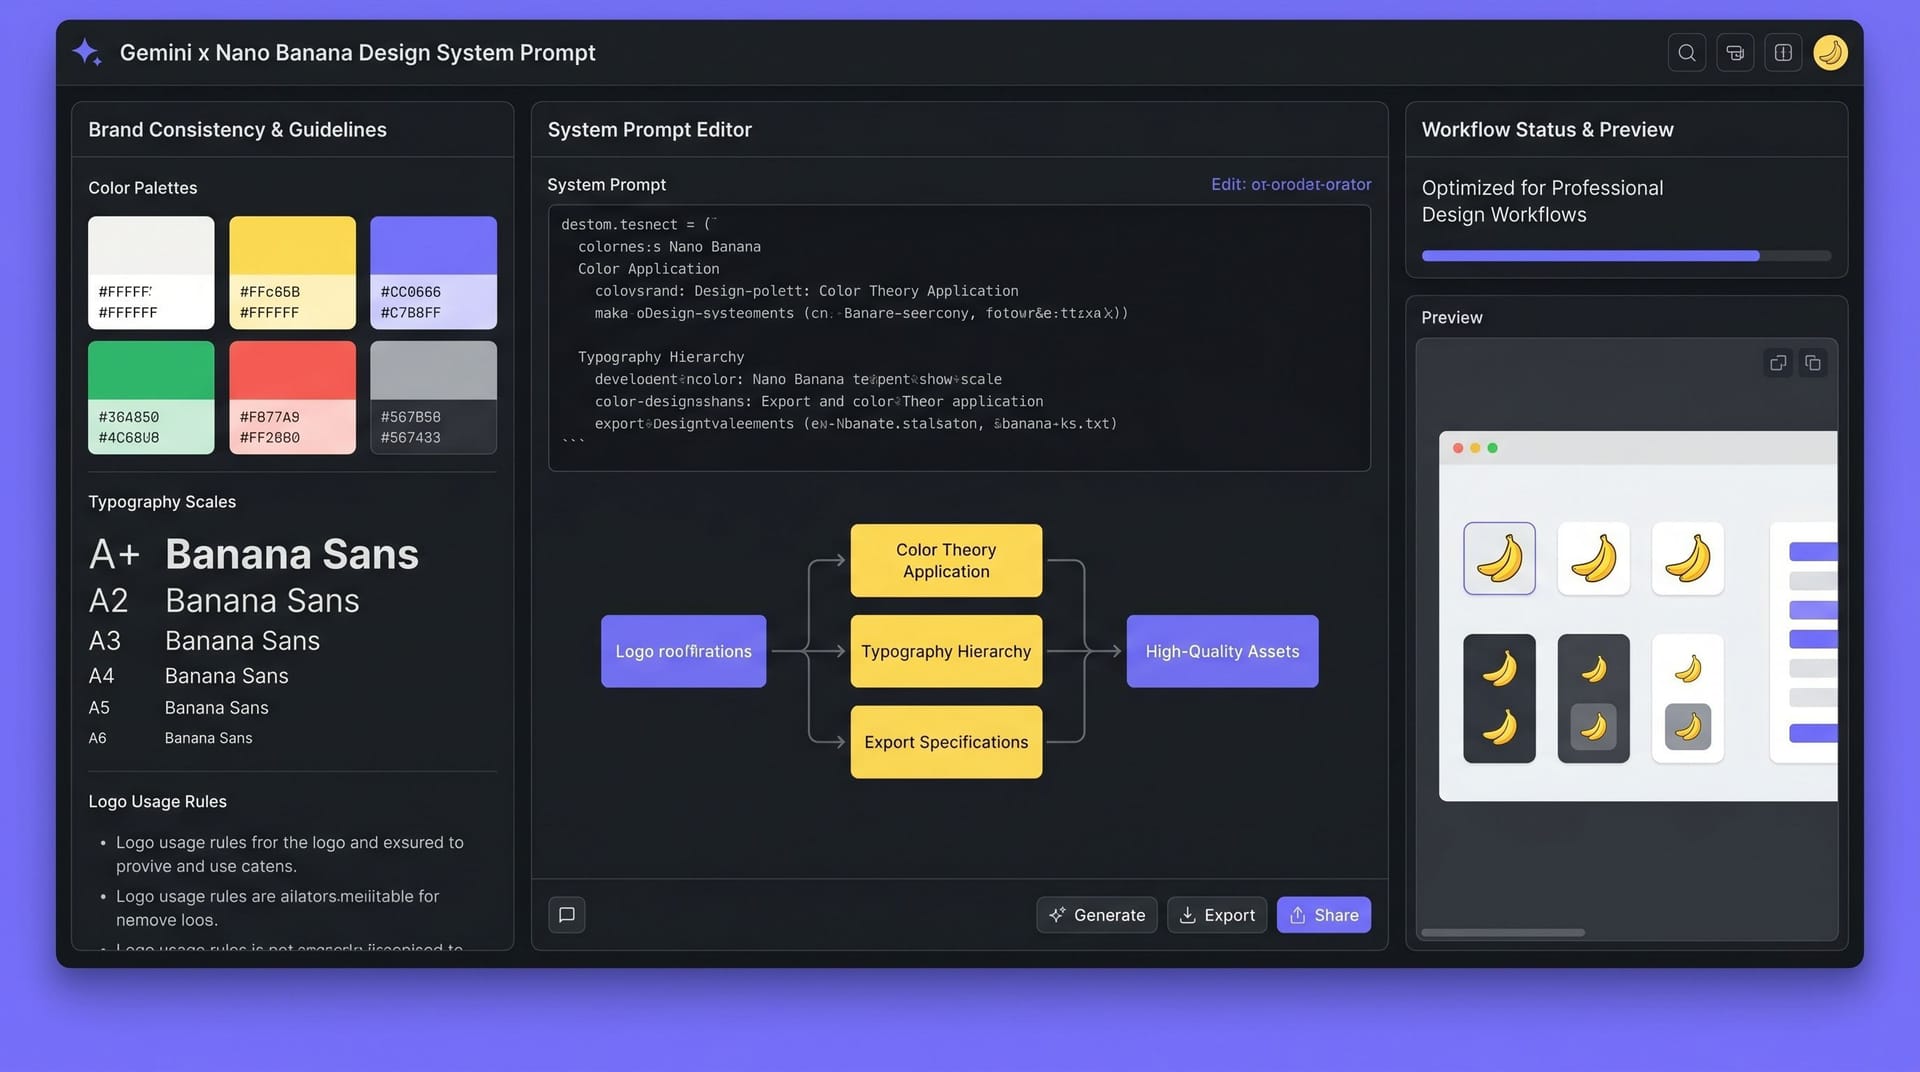The height and width of the screenshot is (1072, 1920).
Task: Select the 'Typography Hierarchy' flow node
Action: coord(946,651)
